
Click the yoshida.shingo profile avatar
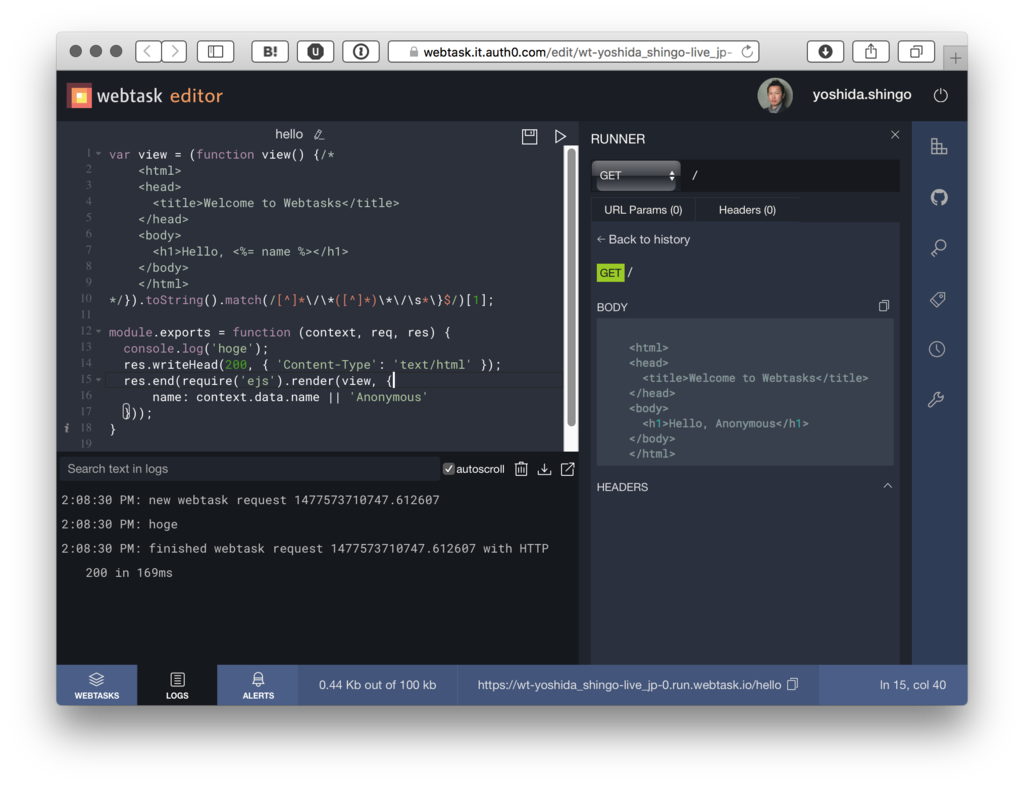click(x=775, y=95)
